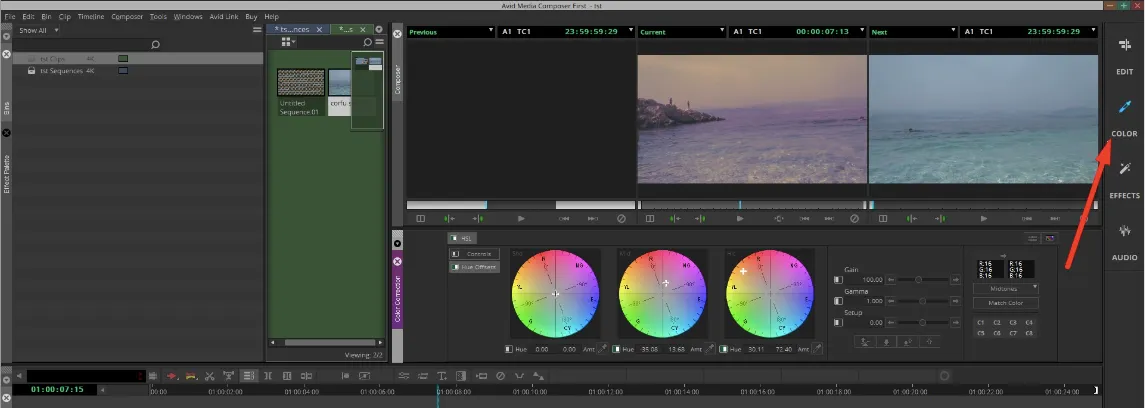Screen dimensions: 1145x408
Task: Open the bin view mode grid dropdown
Action: 288,42
